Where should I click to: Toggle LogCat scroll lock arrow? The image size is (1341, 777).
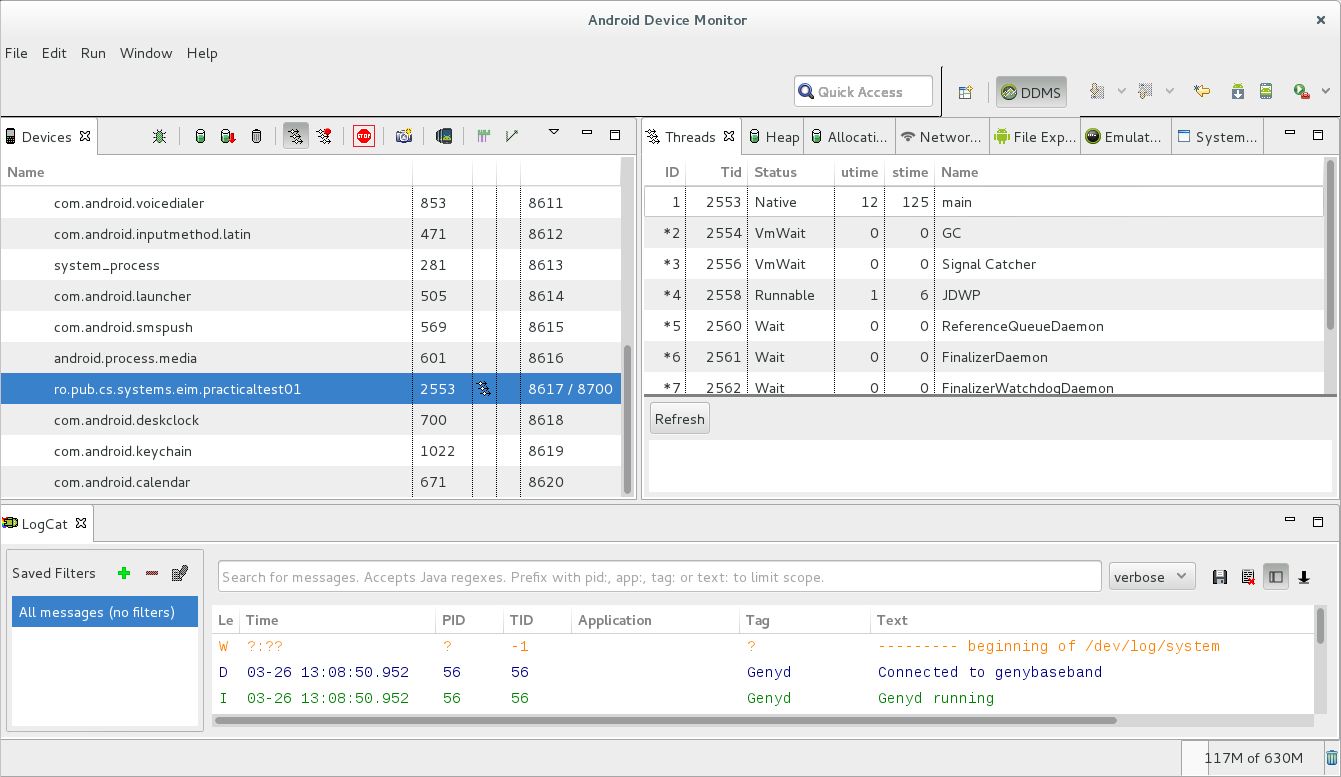click(1304, 577)
